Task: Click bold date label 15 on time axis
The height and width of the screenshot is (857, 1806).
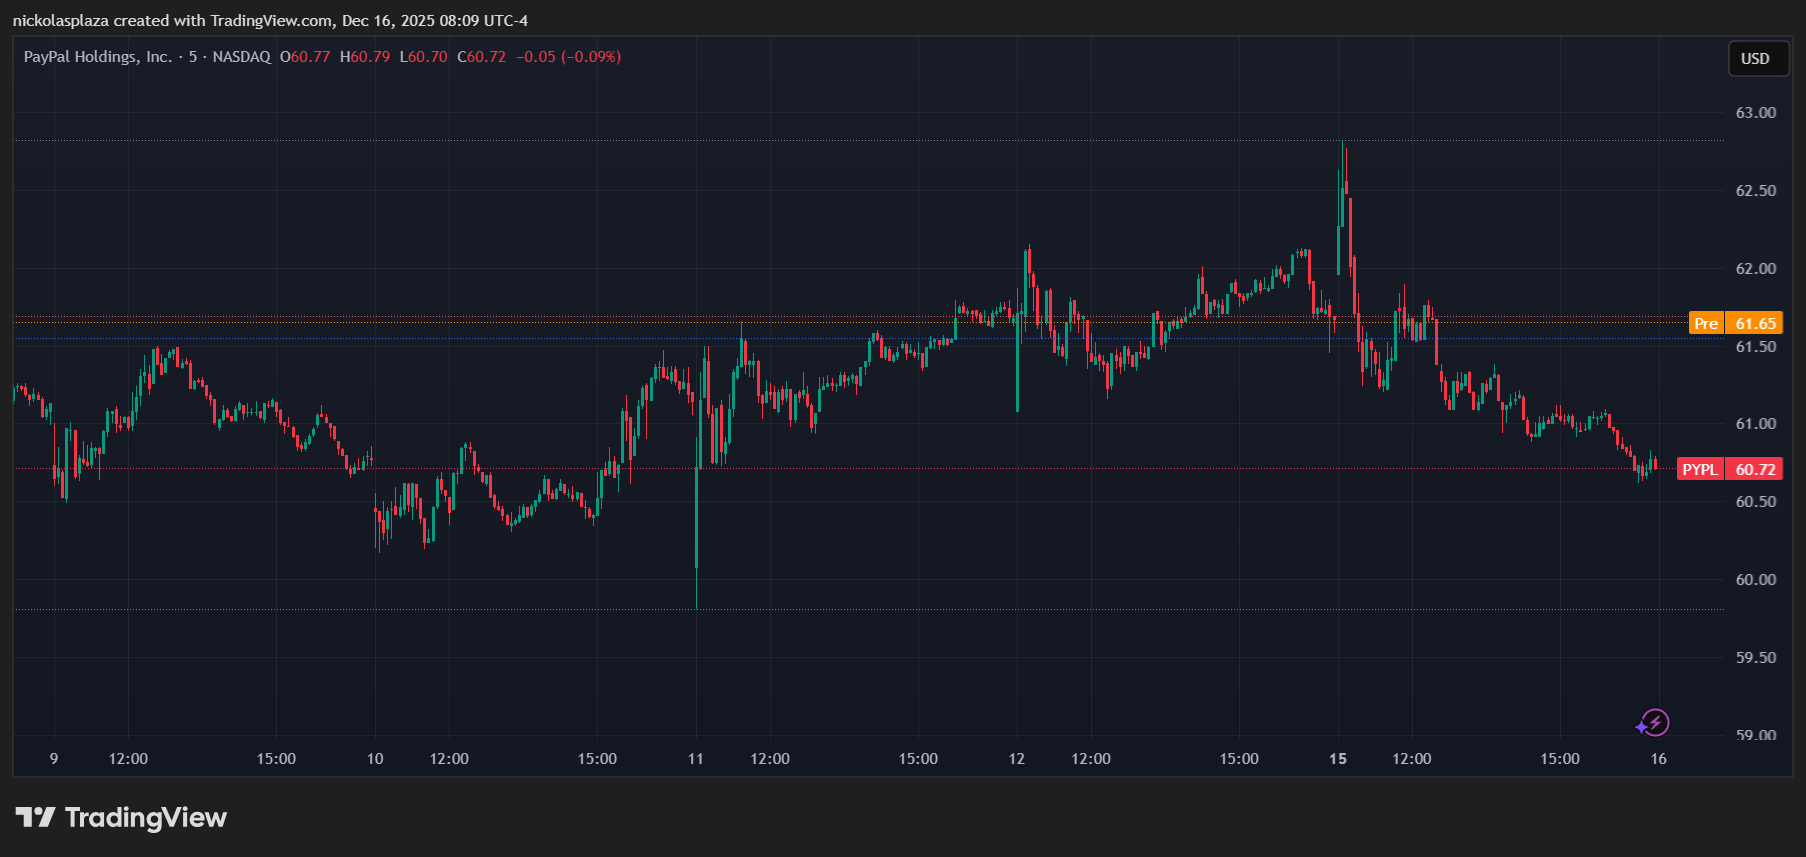Action: click(1338, 759)
